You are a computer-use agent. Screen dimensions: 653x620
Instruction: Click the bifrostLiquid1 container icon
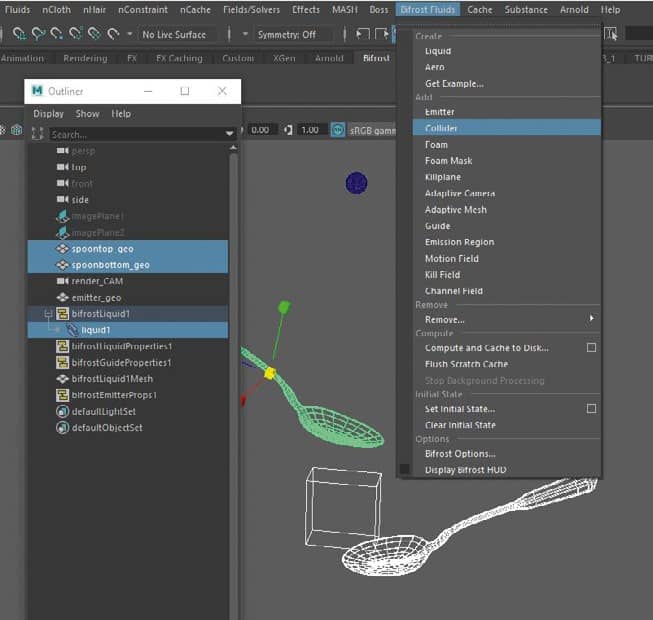pos(62,314)
